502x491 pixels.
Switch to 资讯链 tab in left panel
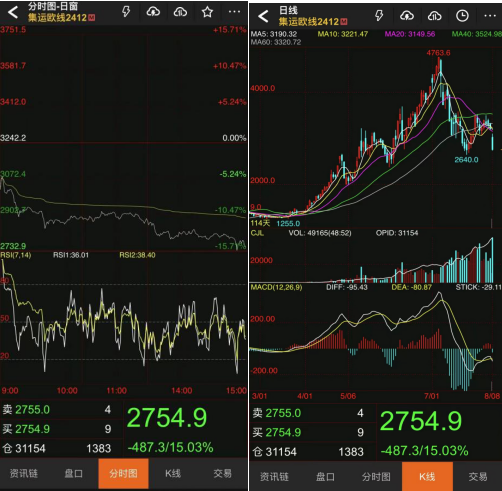pos(24,473)
